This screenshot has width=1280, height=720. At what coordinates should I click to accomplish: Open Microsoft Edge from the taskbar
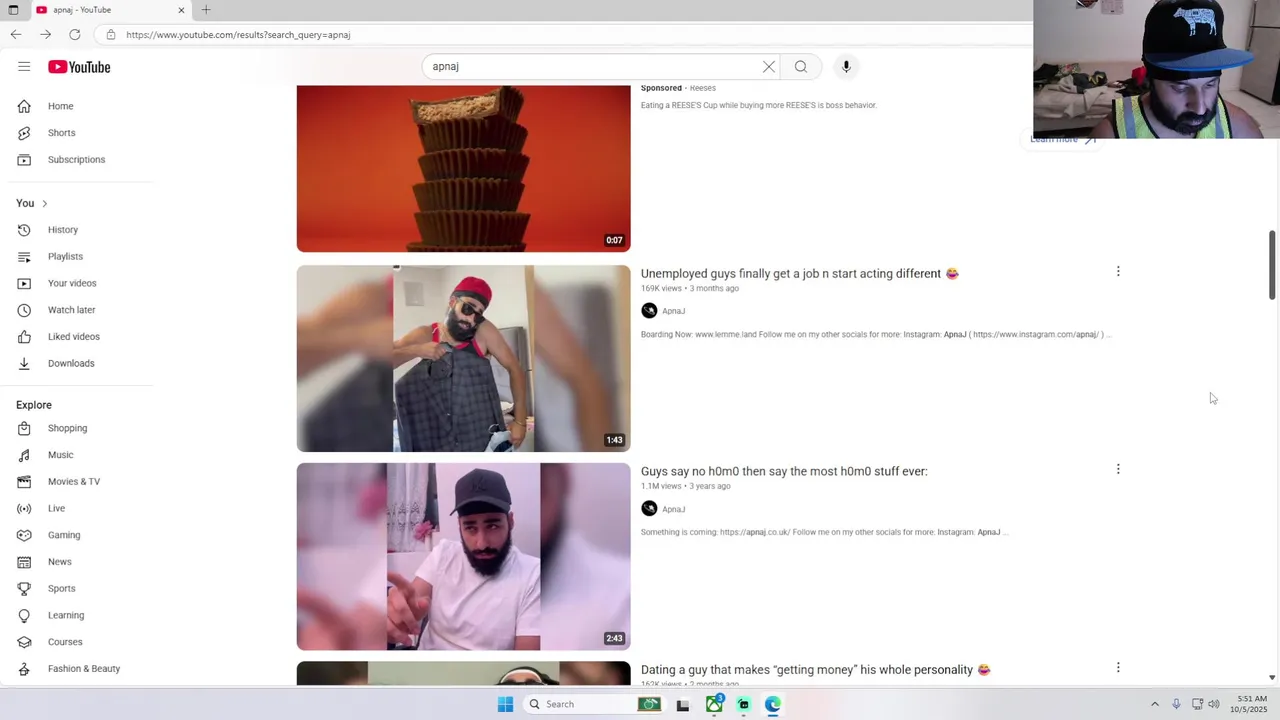click(773, 704)
